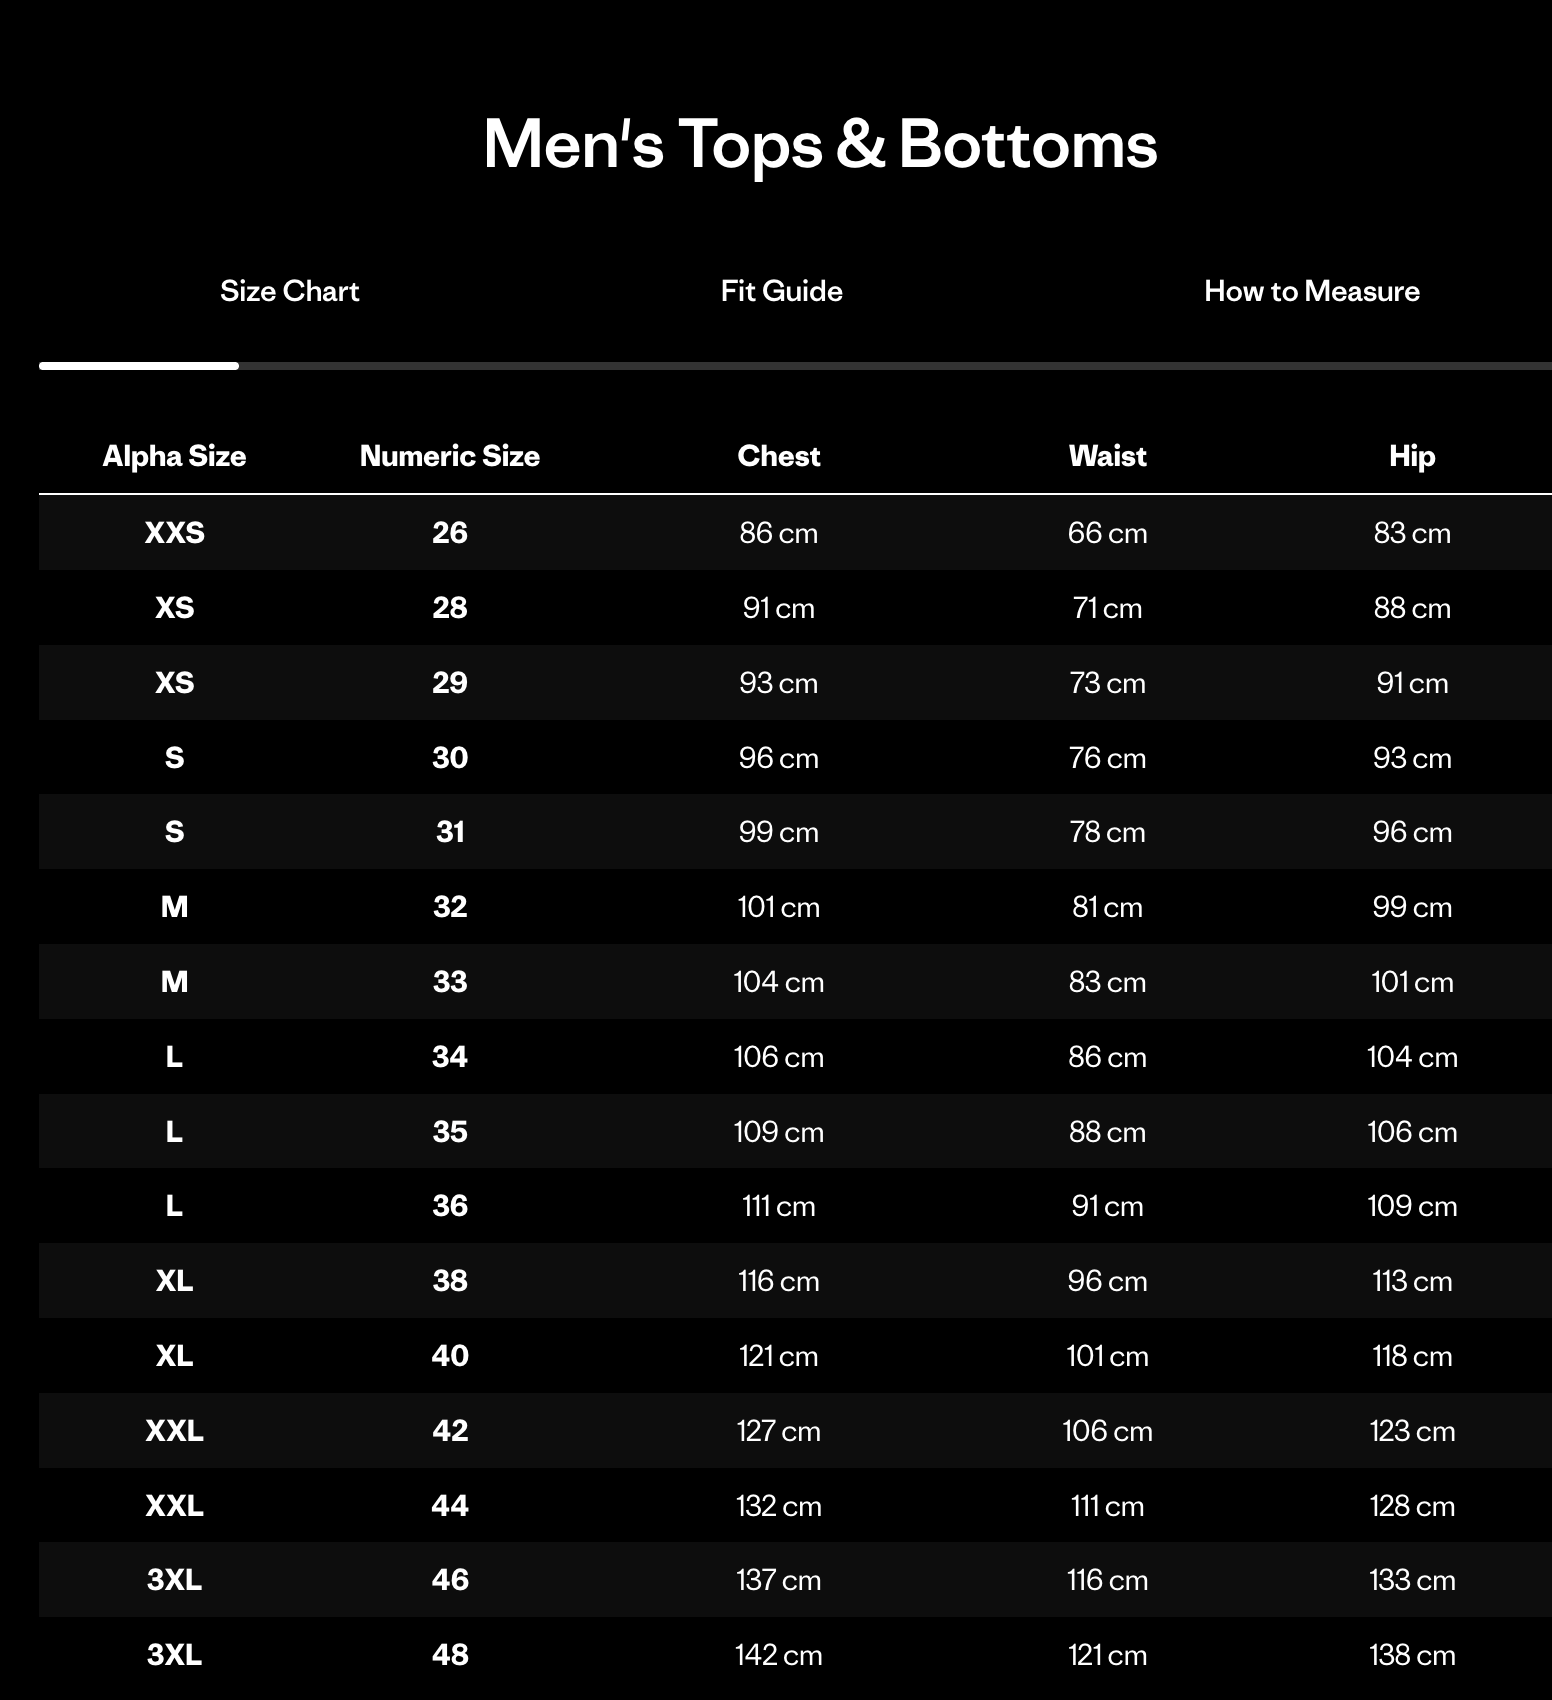Click numeric size 32 in the table
The height and width of the screenshot is (1700, 1552).
point(449,906)
